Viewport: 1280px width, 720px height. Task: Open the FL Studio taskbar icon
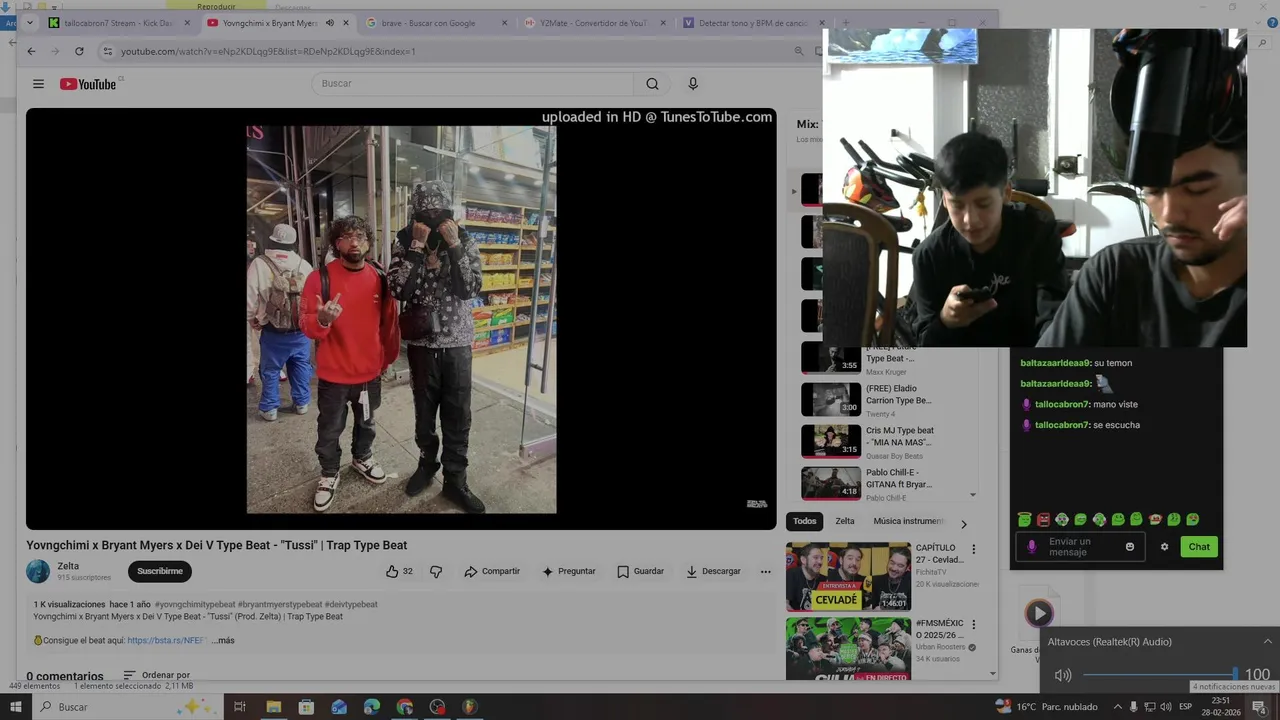pos(470,707)
